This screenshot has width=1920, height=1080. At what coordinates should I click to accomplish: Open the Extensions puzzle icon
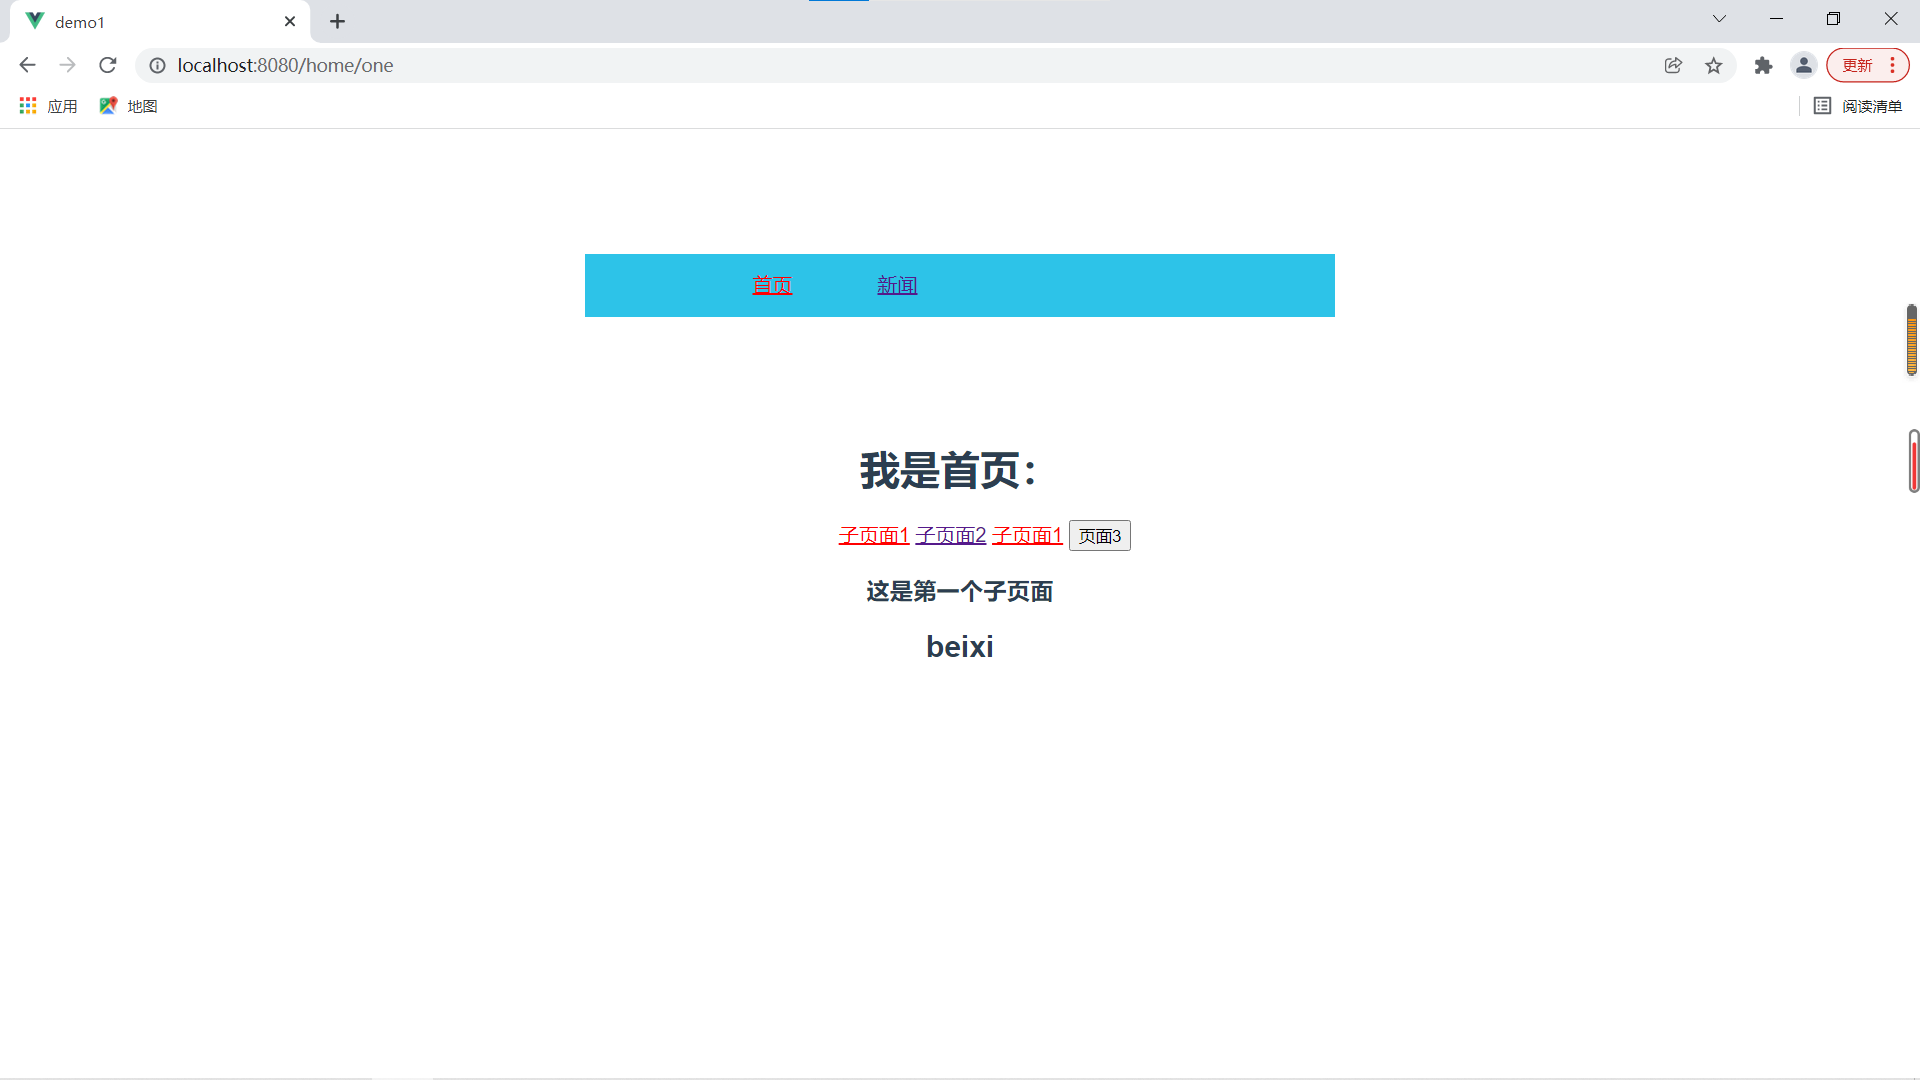(1763, 65)
